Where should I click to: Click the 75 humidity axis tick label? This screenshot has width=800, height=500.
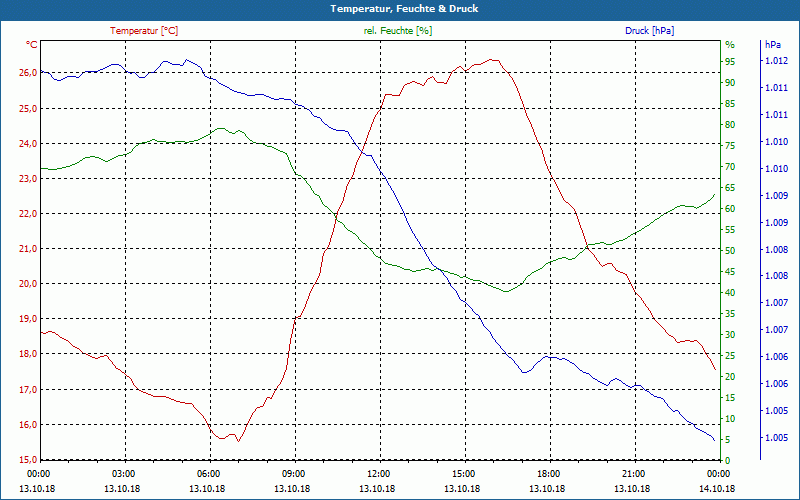pos(730,146)
